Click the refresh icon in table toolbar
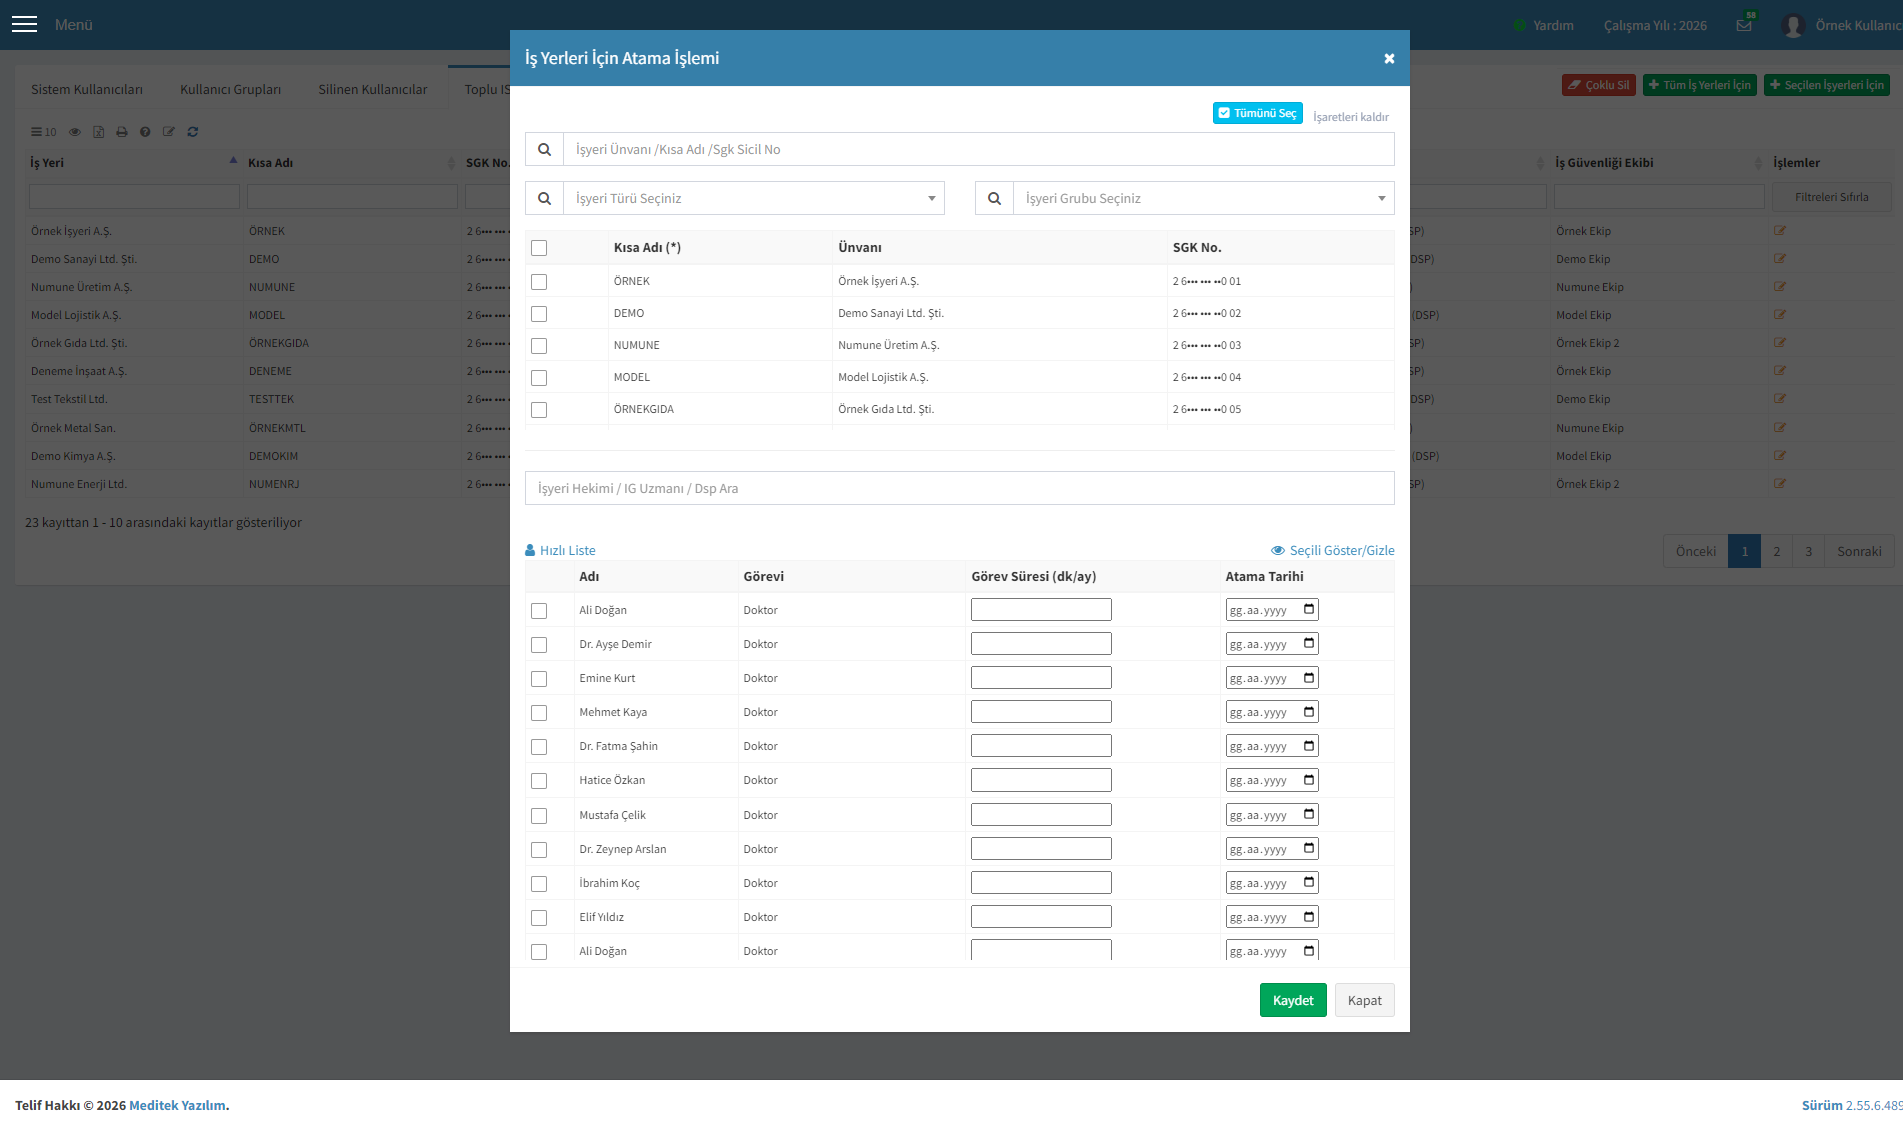This screenshot has width=1903, height=1130. [x=192, y=132]
